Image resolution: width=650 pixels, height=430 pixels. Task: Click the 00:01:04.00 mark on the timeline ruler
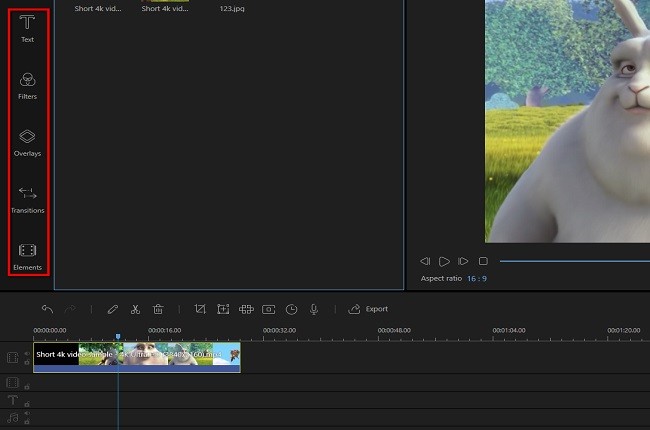tap(509, 330)
